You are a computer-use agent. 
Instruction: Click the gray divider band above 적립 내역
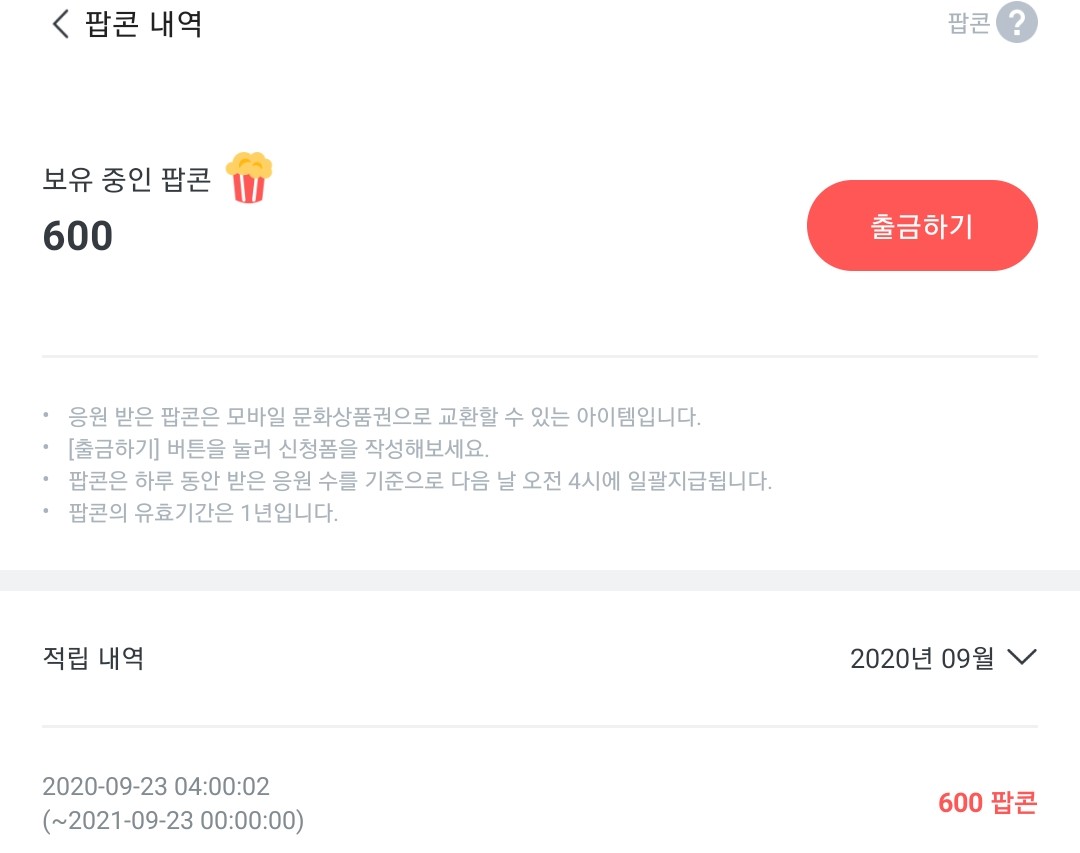(x=540, y=580)
